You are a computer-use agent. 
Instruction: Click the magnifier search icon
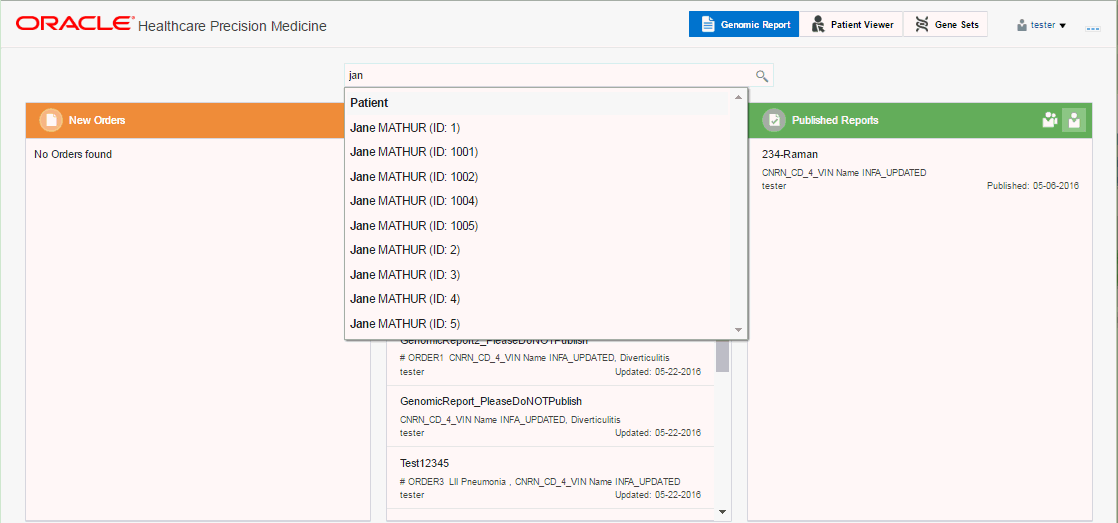pos(761,76)
